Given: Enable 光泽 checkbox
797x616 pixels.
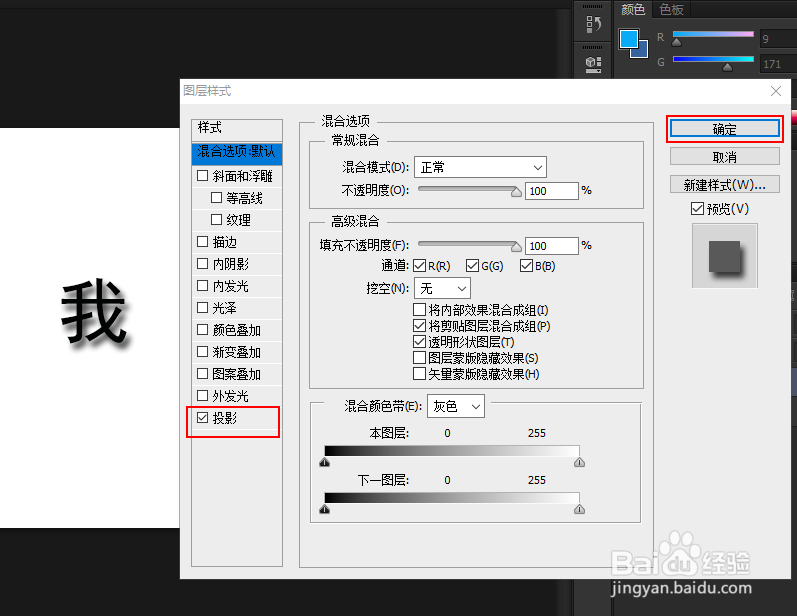Looking at the screenshot, I should (202, 307).
